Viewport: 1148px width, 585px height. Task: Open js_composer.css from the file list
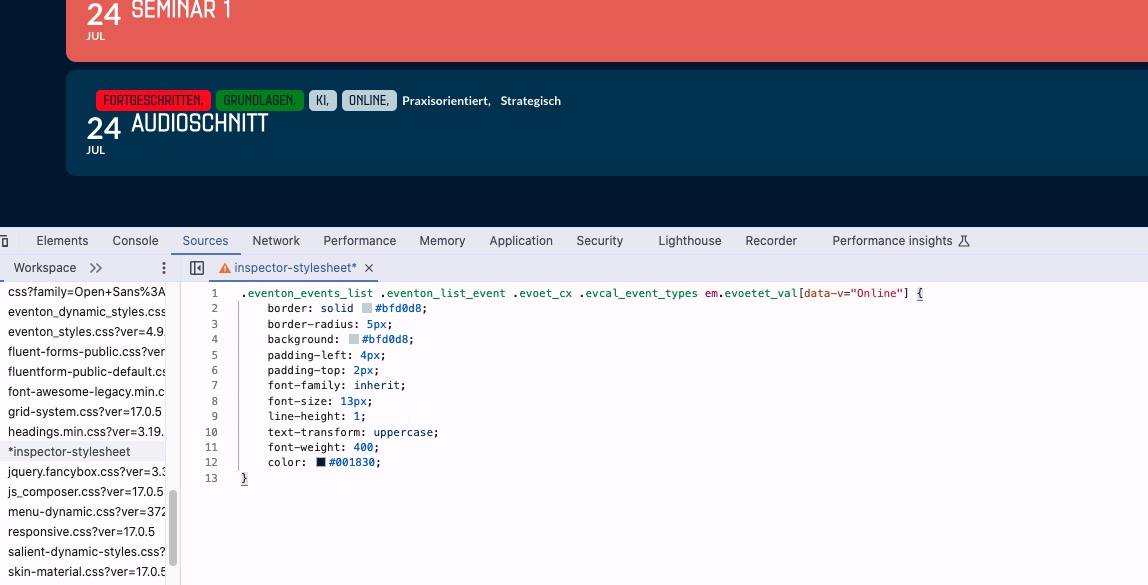[x=85, y=491]
